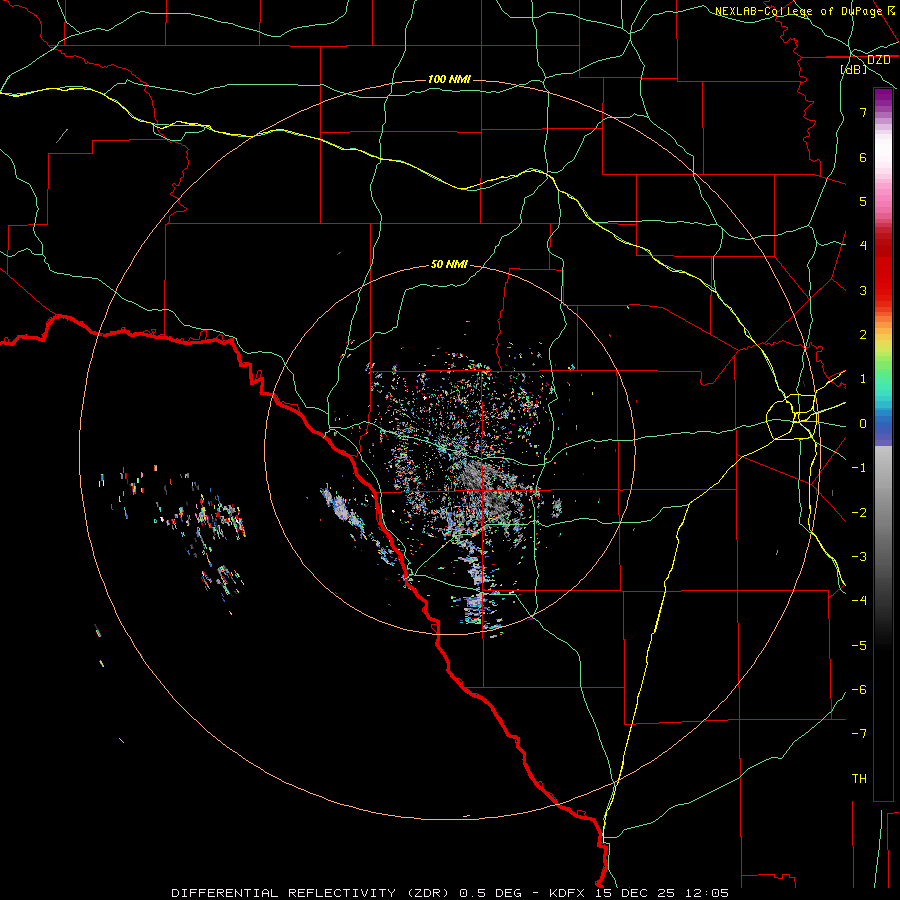Click the "TH" threshold label on the scale

click(x=859, y=779)
